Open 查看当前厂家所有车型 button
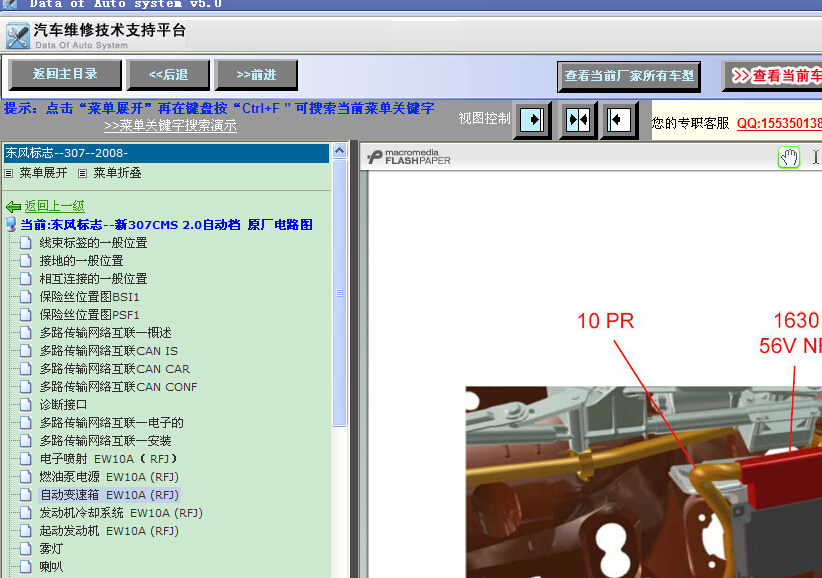822x578 pixels. click(629, 77)
